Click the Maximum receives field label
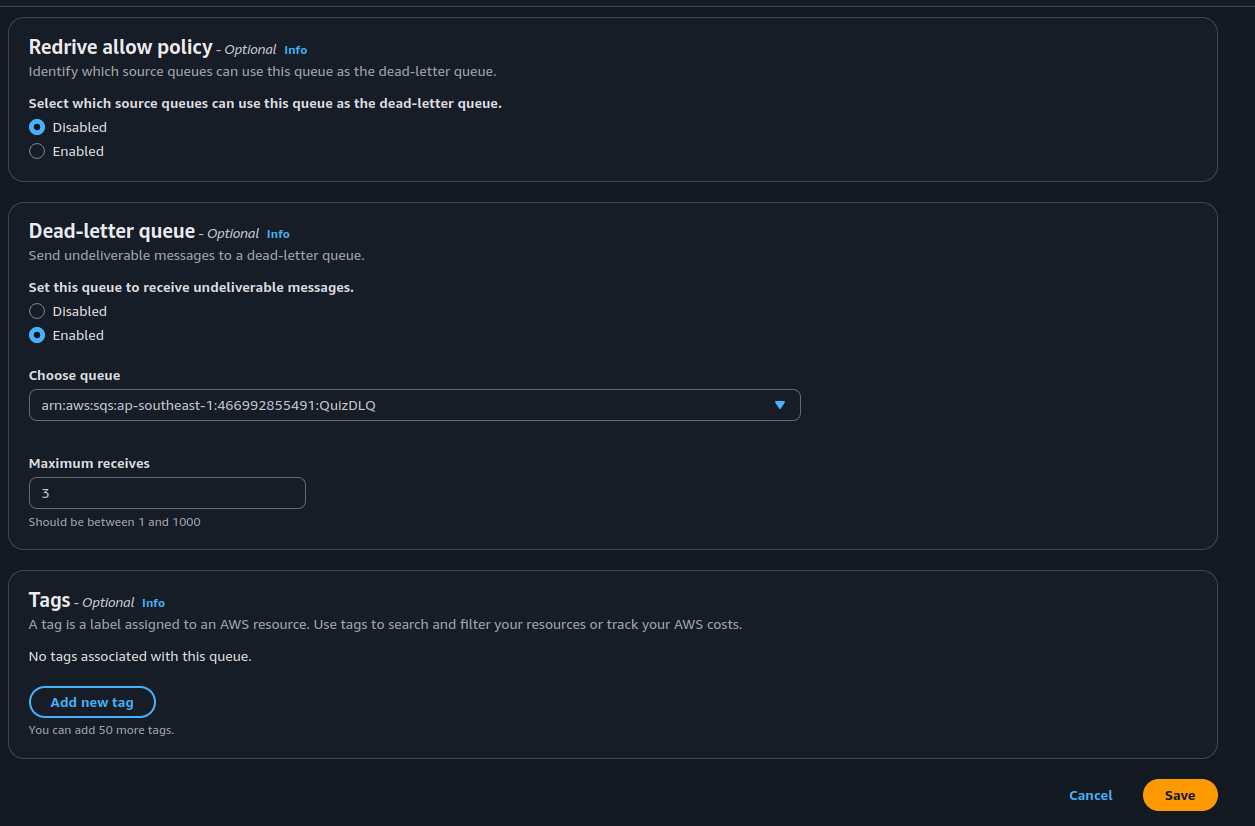This screenshot has height=826, width=1255. click(x=89, y=463)
